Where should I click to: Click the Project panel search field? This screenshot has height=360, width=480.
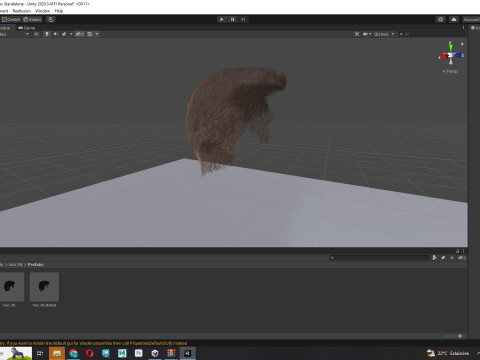point(380,257)
